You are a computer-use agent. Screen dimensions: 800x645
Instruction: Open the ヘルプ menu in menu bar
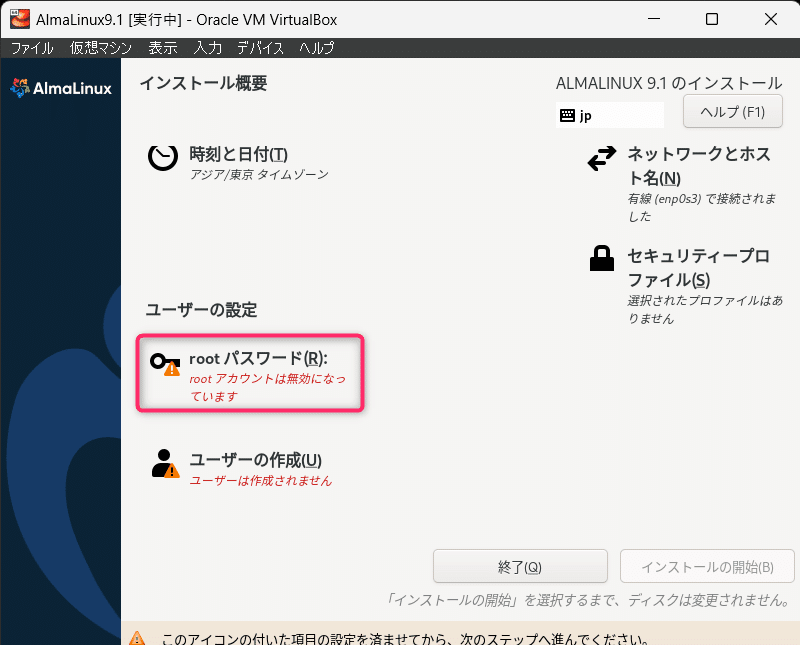[x=316, y=48]
